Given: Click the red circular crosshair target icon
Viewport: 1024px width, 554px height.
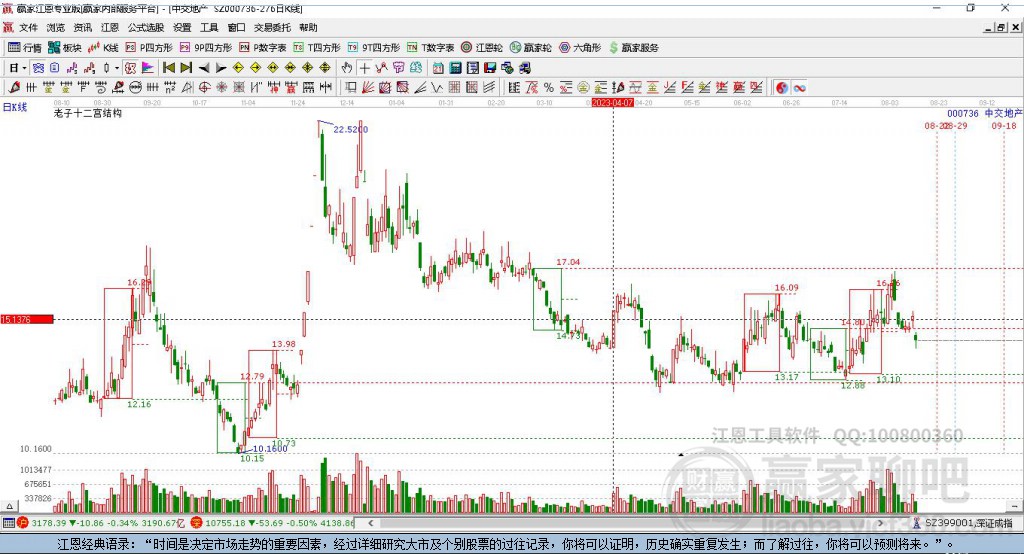Looking at the screenshot, I should point(204,88).
